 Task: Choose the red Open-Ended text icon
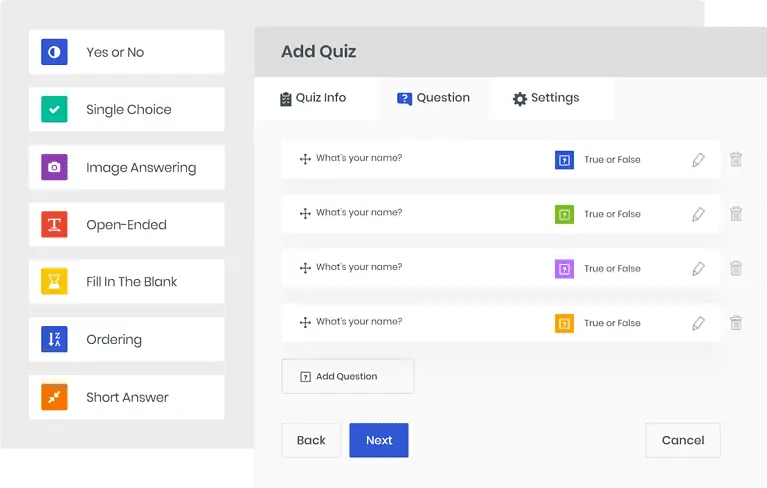click(54, 224)
